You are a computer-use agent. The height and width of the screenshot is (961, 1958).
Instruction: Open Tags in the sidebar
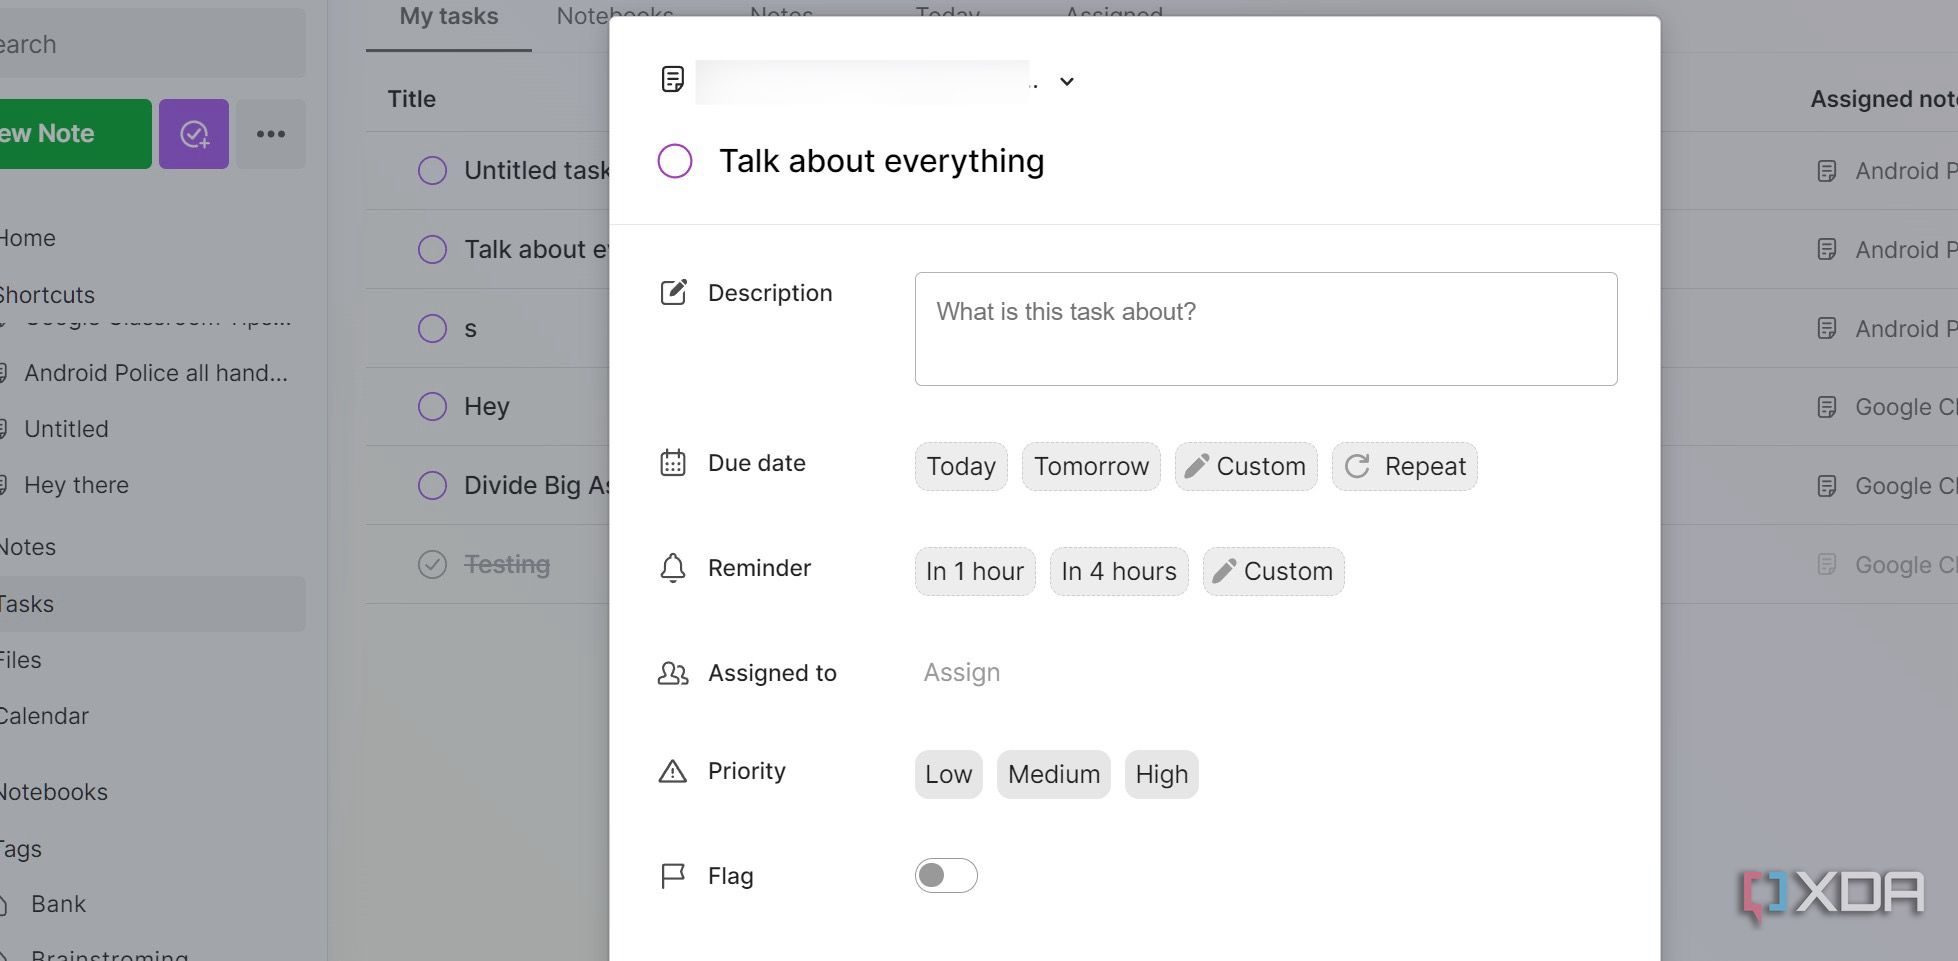point(21,849)
